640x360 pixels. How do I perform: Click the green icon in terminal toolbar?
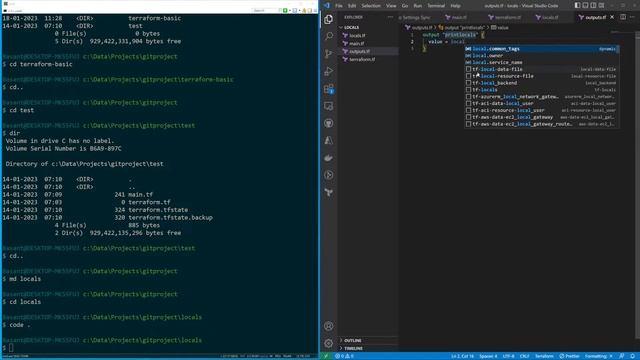285,10
